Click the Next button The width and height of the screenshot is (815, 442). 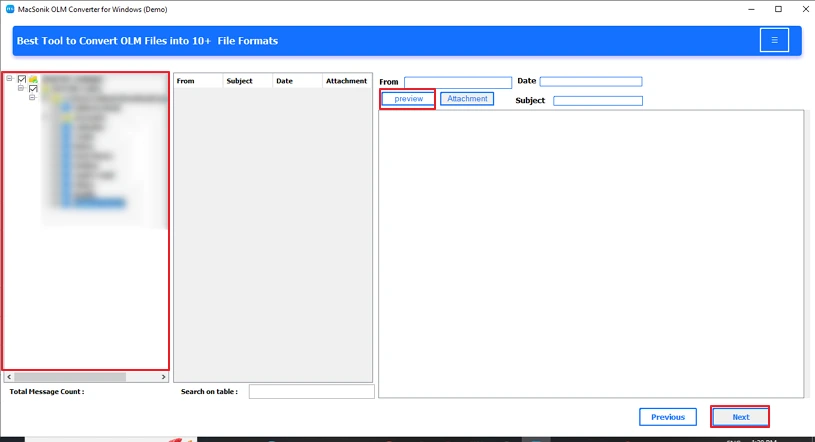point(740,417)
